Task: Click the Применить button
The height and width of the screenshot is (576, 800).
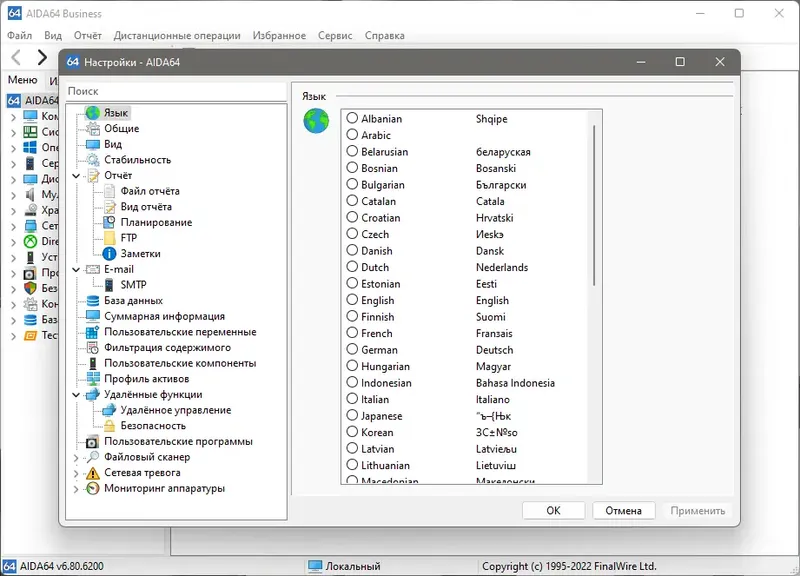Action: point(697,511)
